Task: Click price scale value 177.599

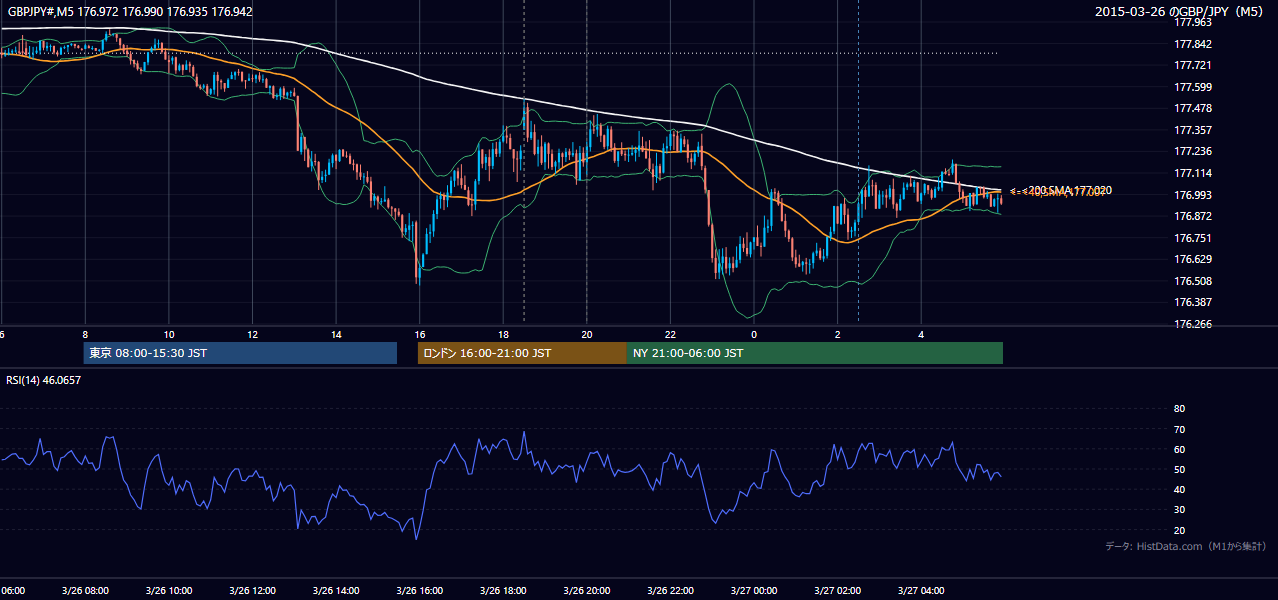Action: (1192, 87)
